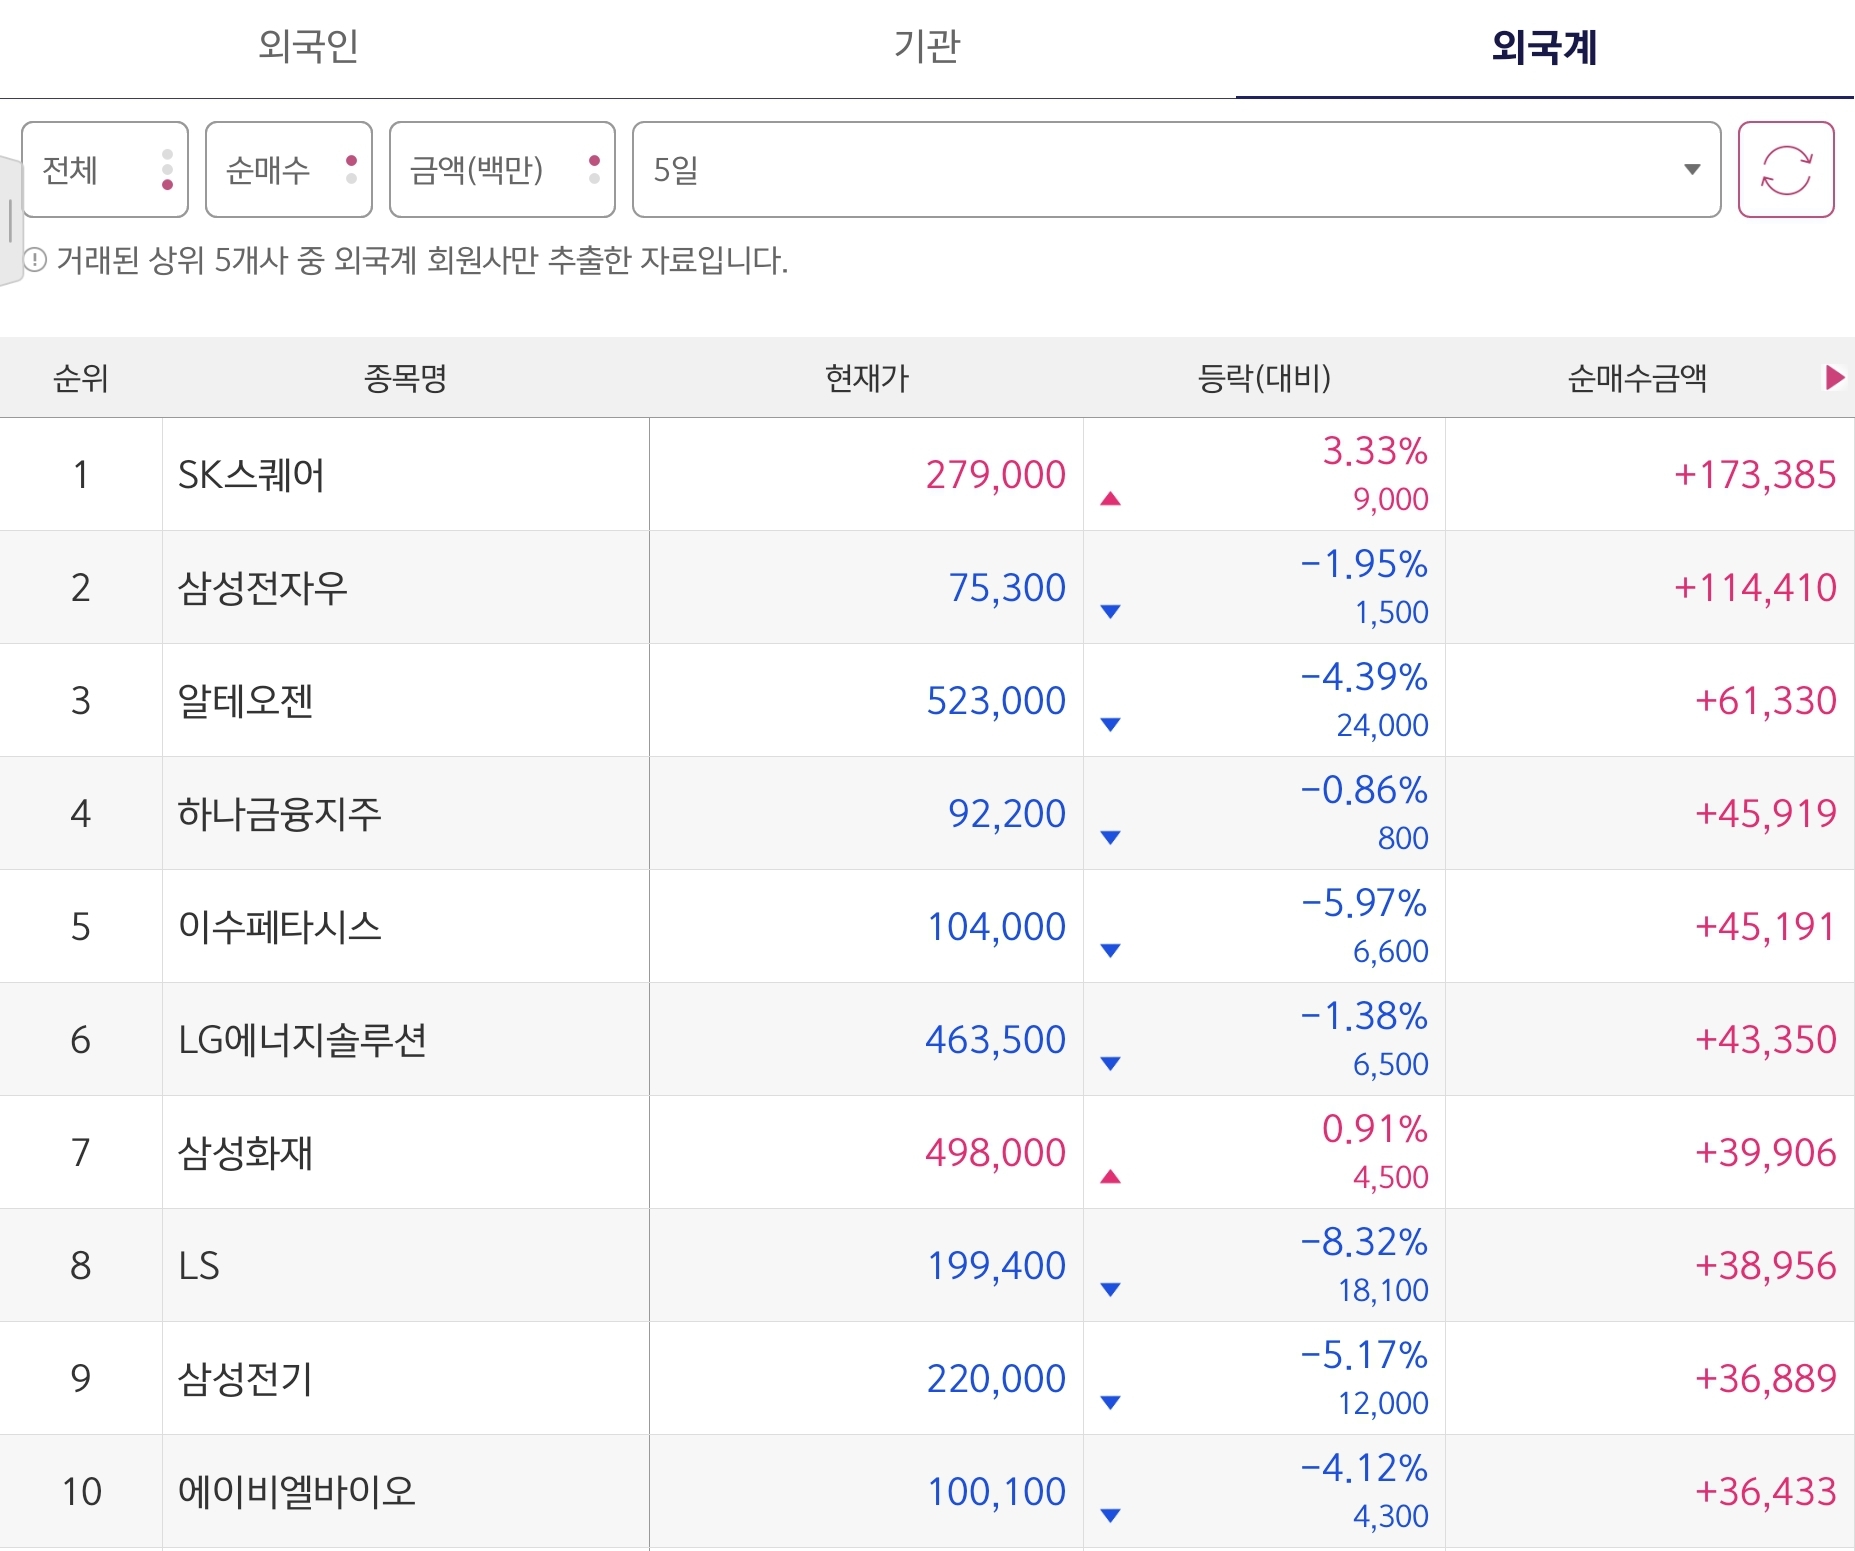1855x1551 pixels.
Task: Click the down arrow icon in 알테오젠 row
Action: 1110,724
